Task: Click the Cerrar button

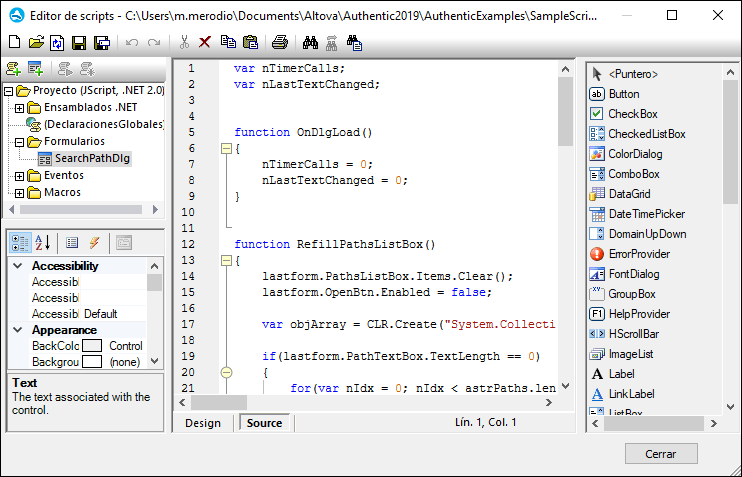Action: point(660,453)
